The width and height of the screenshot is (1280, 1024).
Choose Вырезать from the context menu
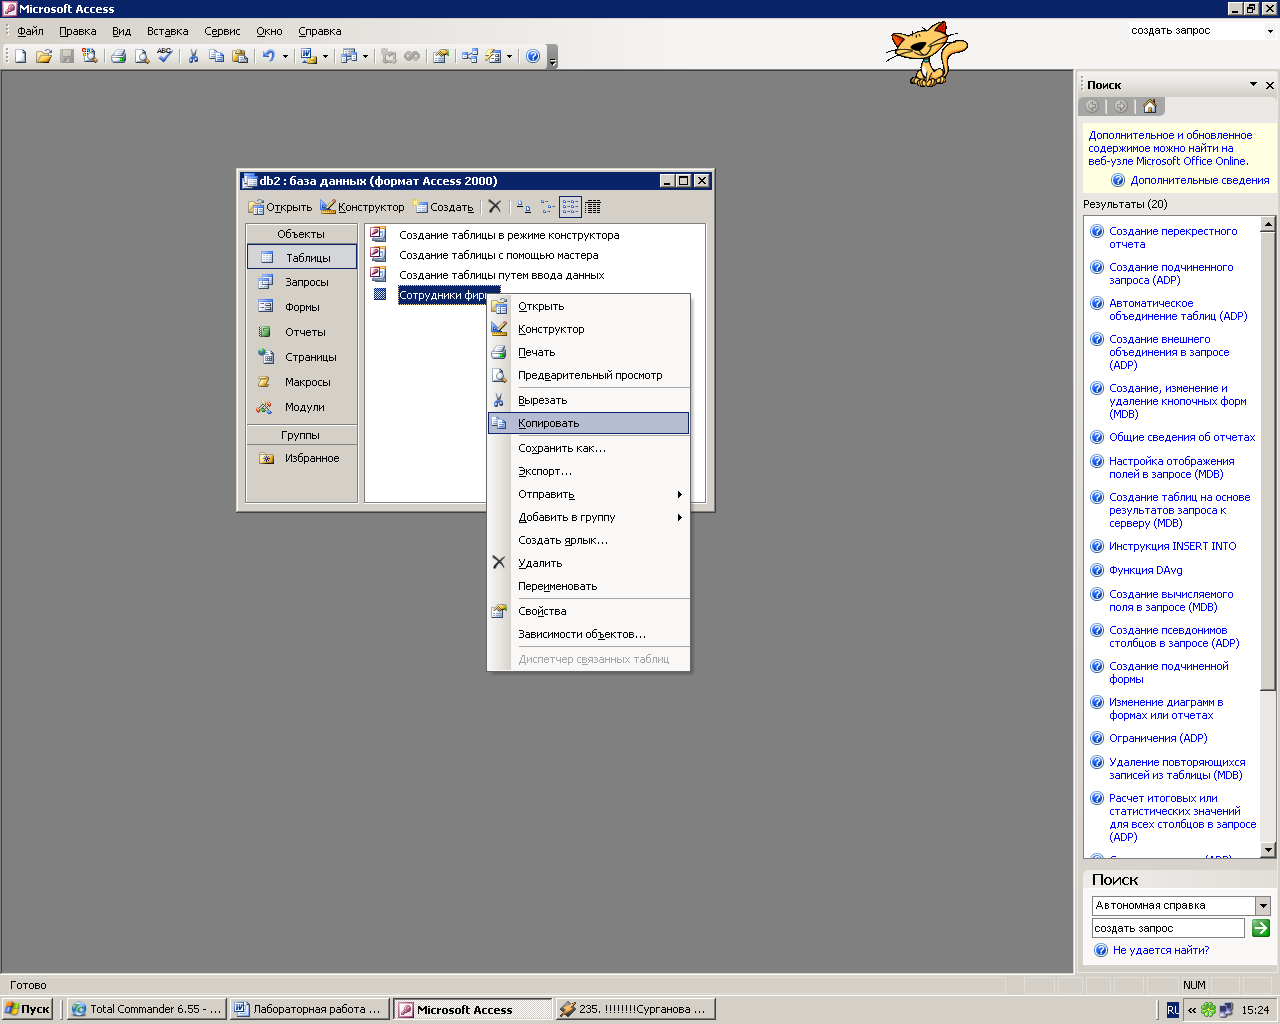(x=588, y=400)
